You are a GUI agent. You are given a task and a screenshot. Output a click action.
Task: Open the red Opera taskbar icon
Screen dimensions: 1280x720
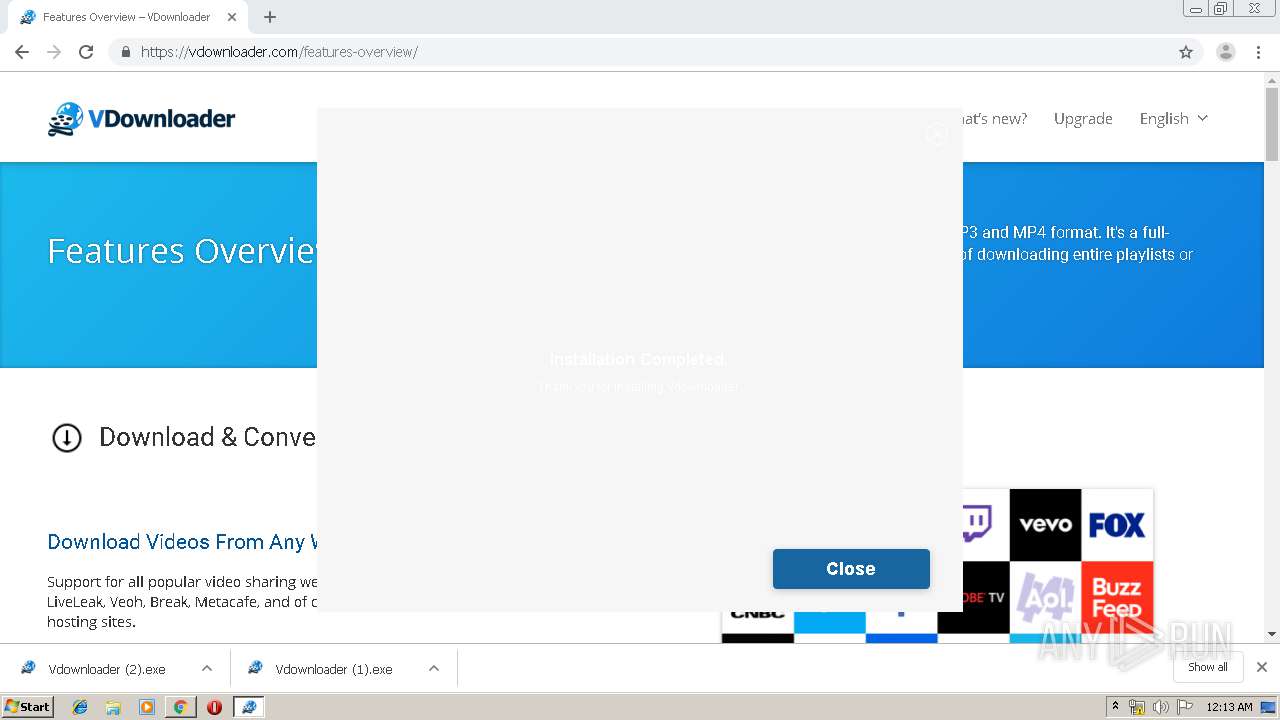click(214, 707)
